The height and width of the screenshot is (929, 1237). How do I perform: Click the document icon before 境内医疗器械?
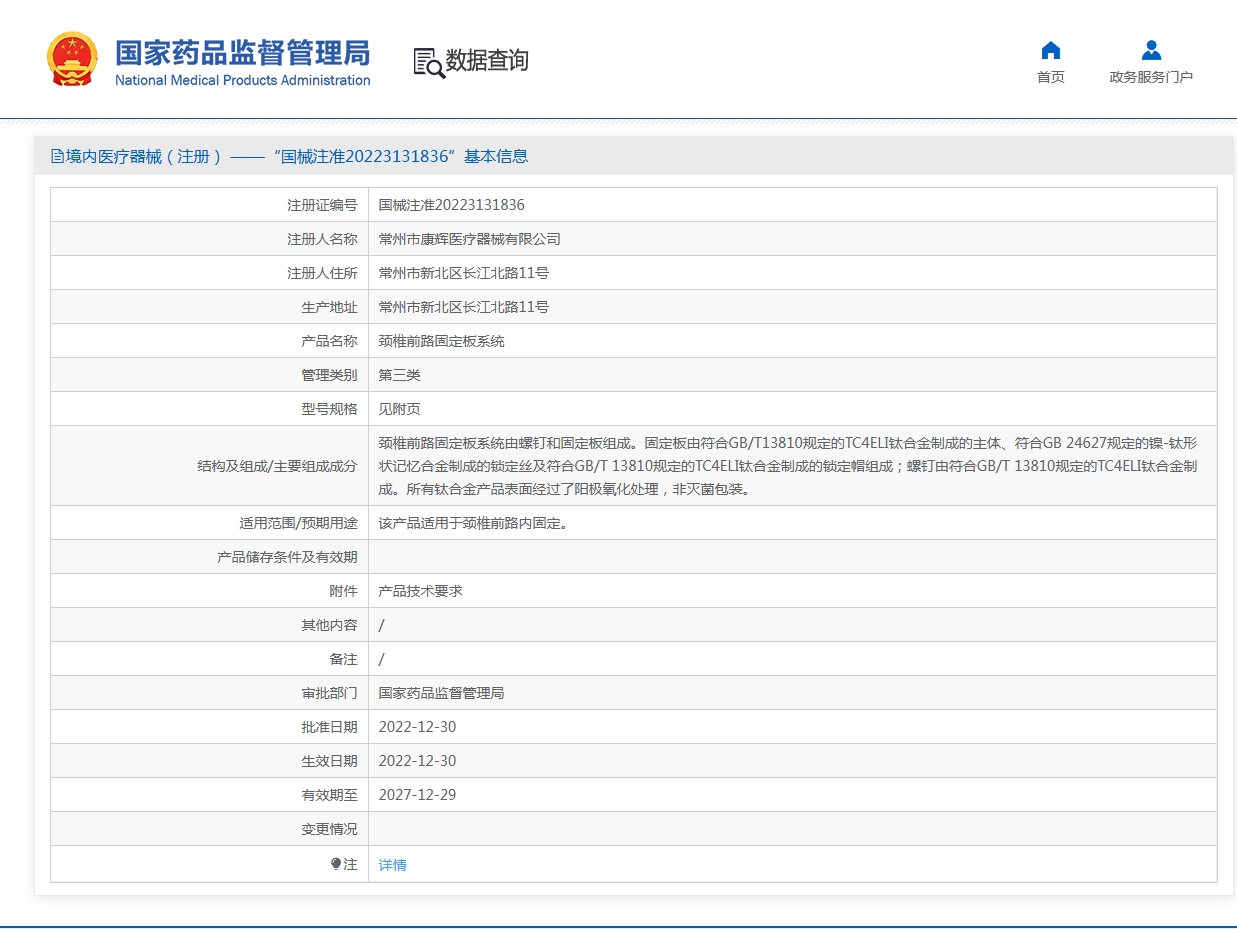57,156
